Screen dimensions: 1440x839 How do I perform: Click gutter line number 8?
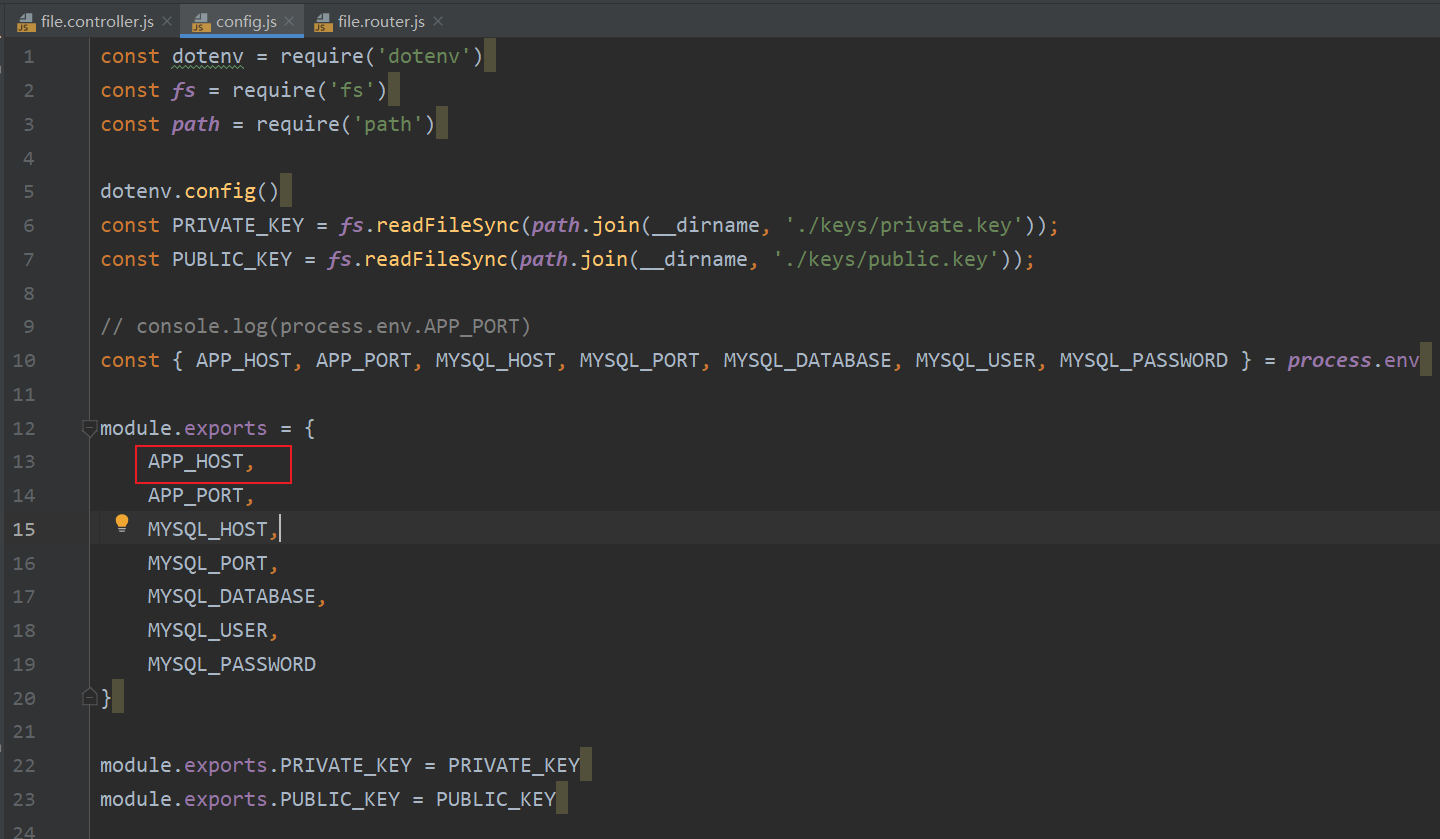[28, 293]
